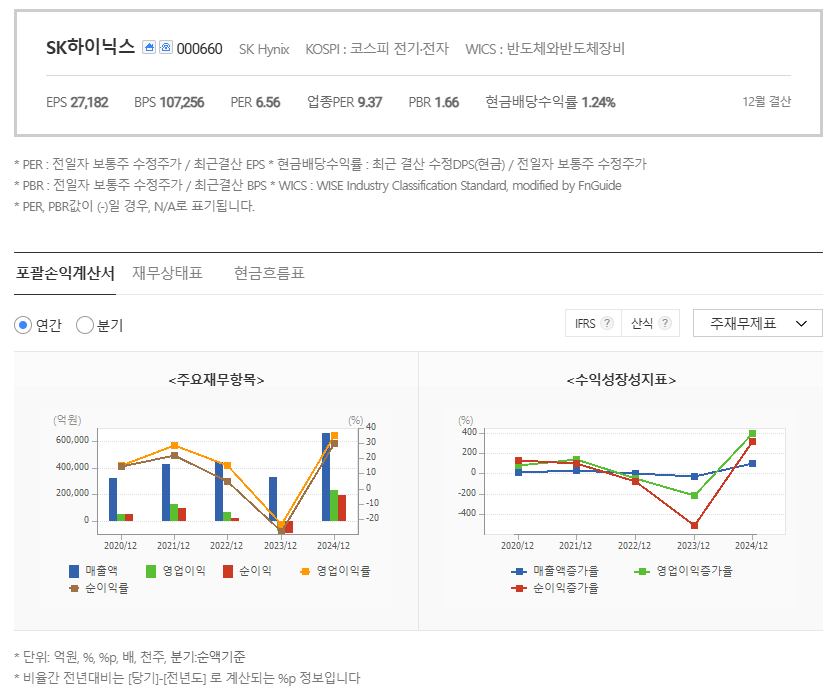Toggle the 영업이익증가율 green legend marker
The height and width of the screenshot is (694, 828).
coord(642,571)
